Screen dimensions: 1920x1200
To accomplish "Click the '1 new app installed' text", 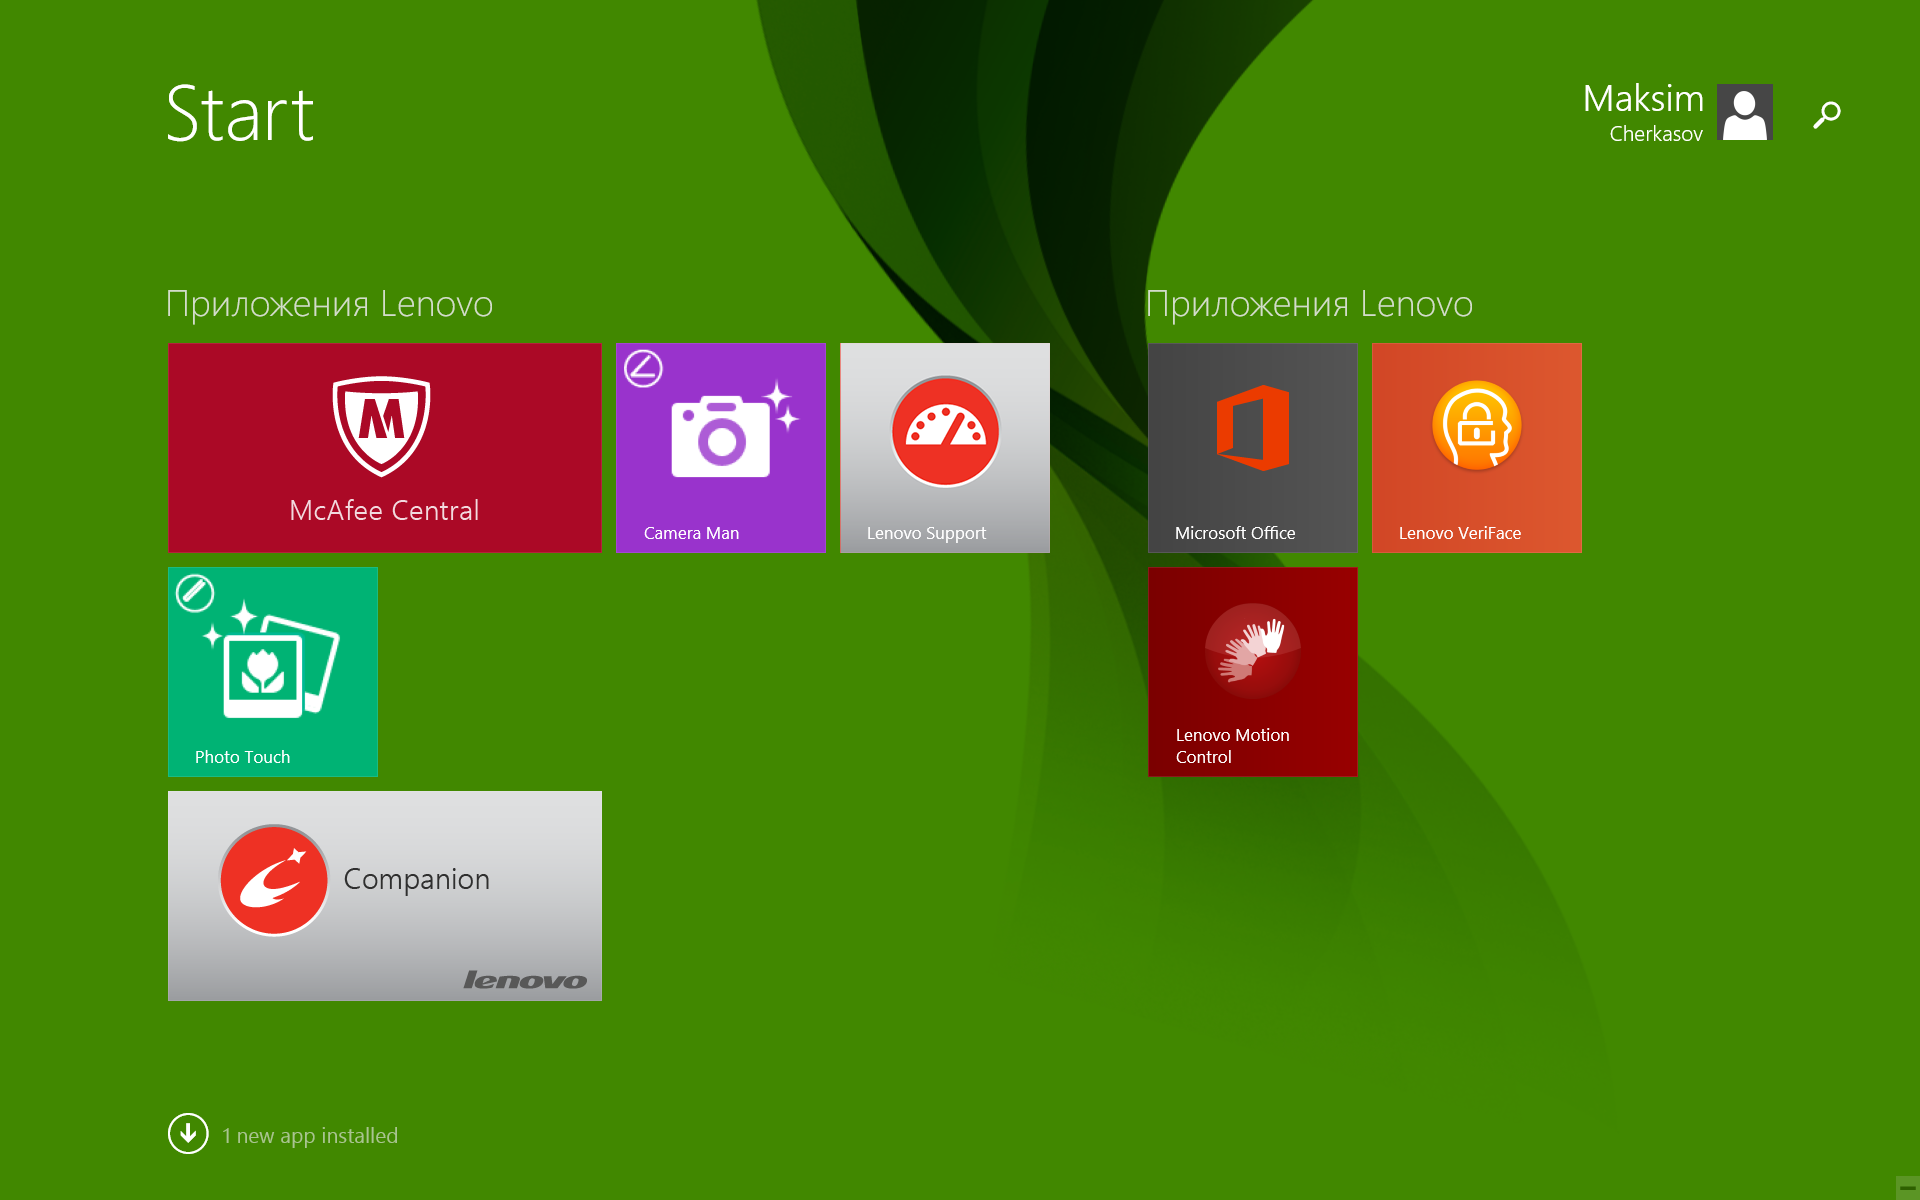I will pyautogui.click(x=310, y=1136).
